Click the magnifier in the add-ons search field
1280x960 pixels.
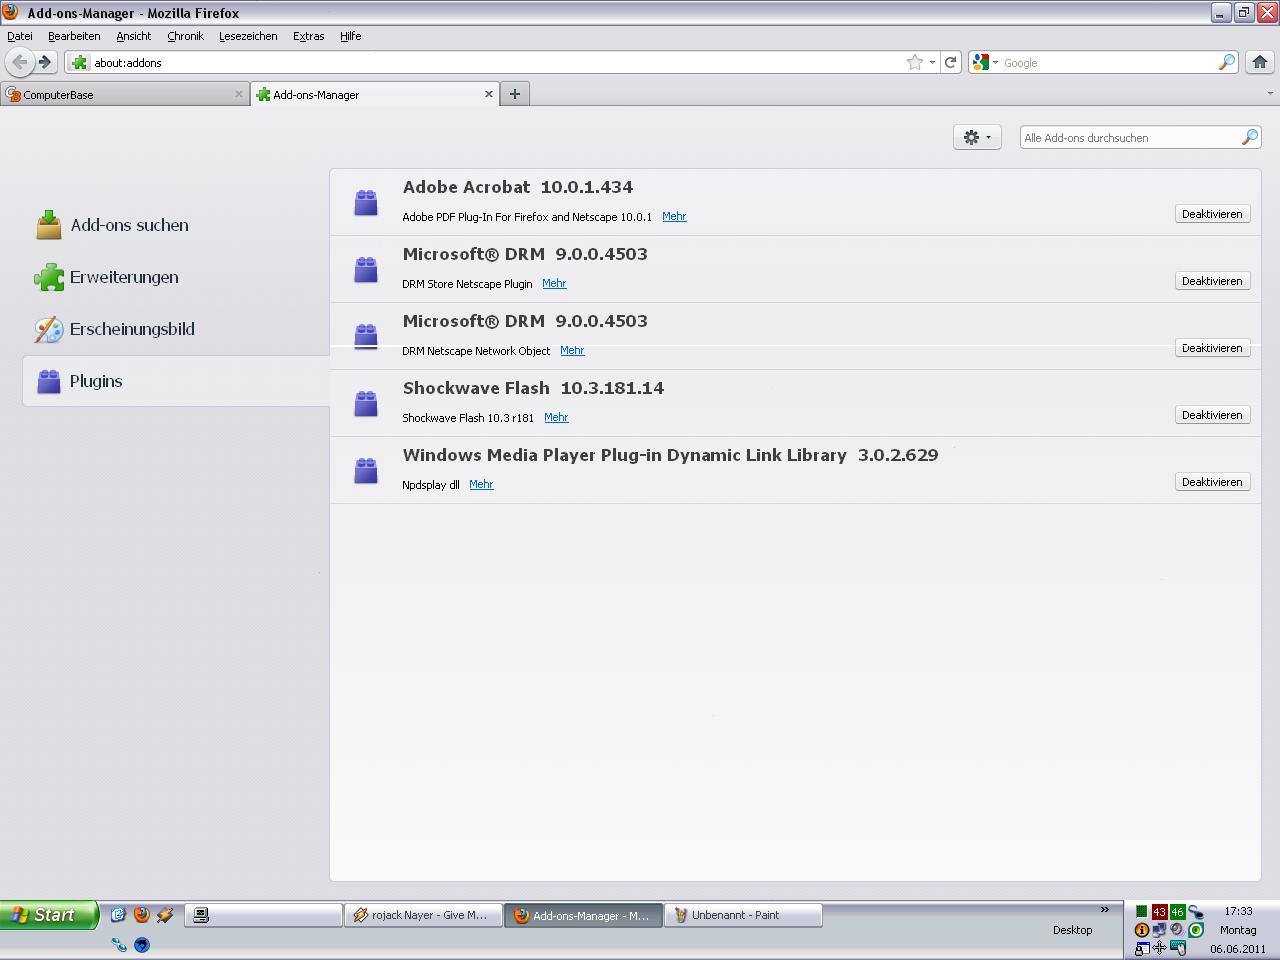(1249, 137)
